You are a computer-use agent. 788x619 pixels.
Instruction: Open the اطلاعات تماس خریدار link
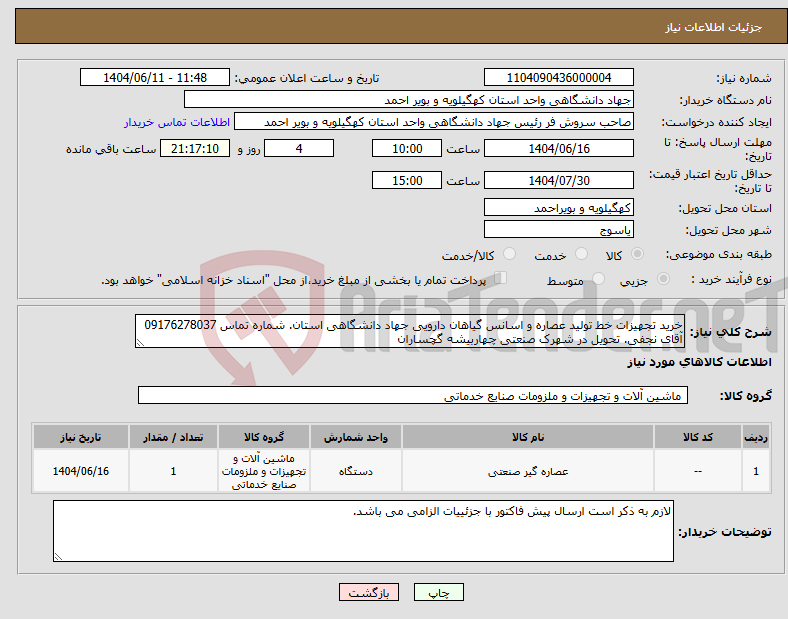[x=177, y=122]
